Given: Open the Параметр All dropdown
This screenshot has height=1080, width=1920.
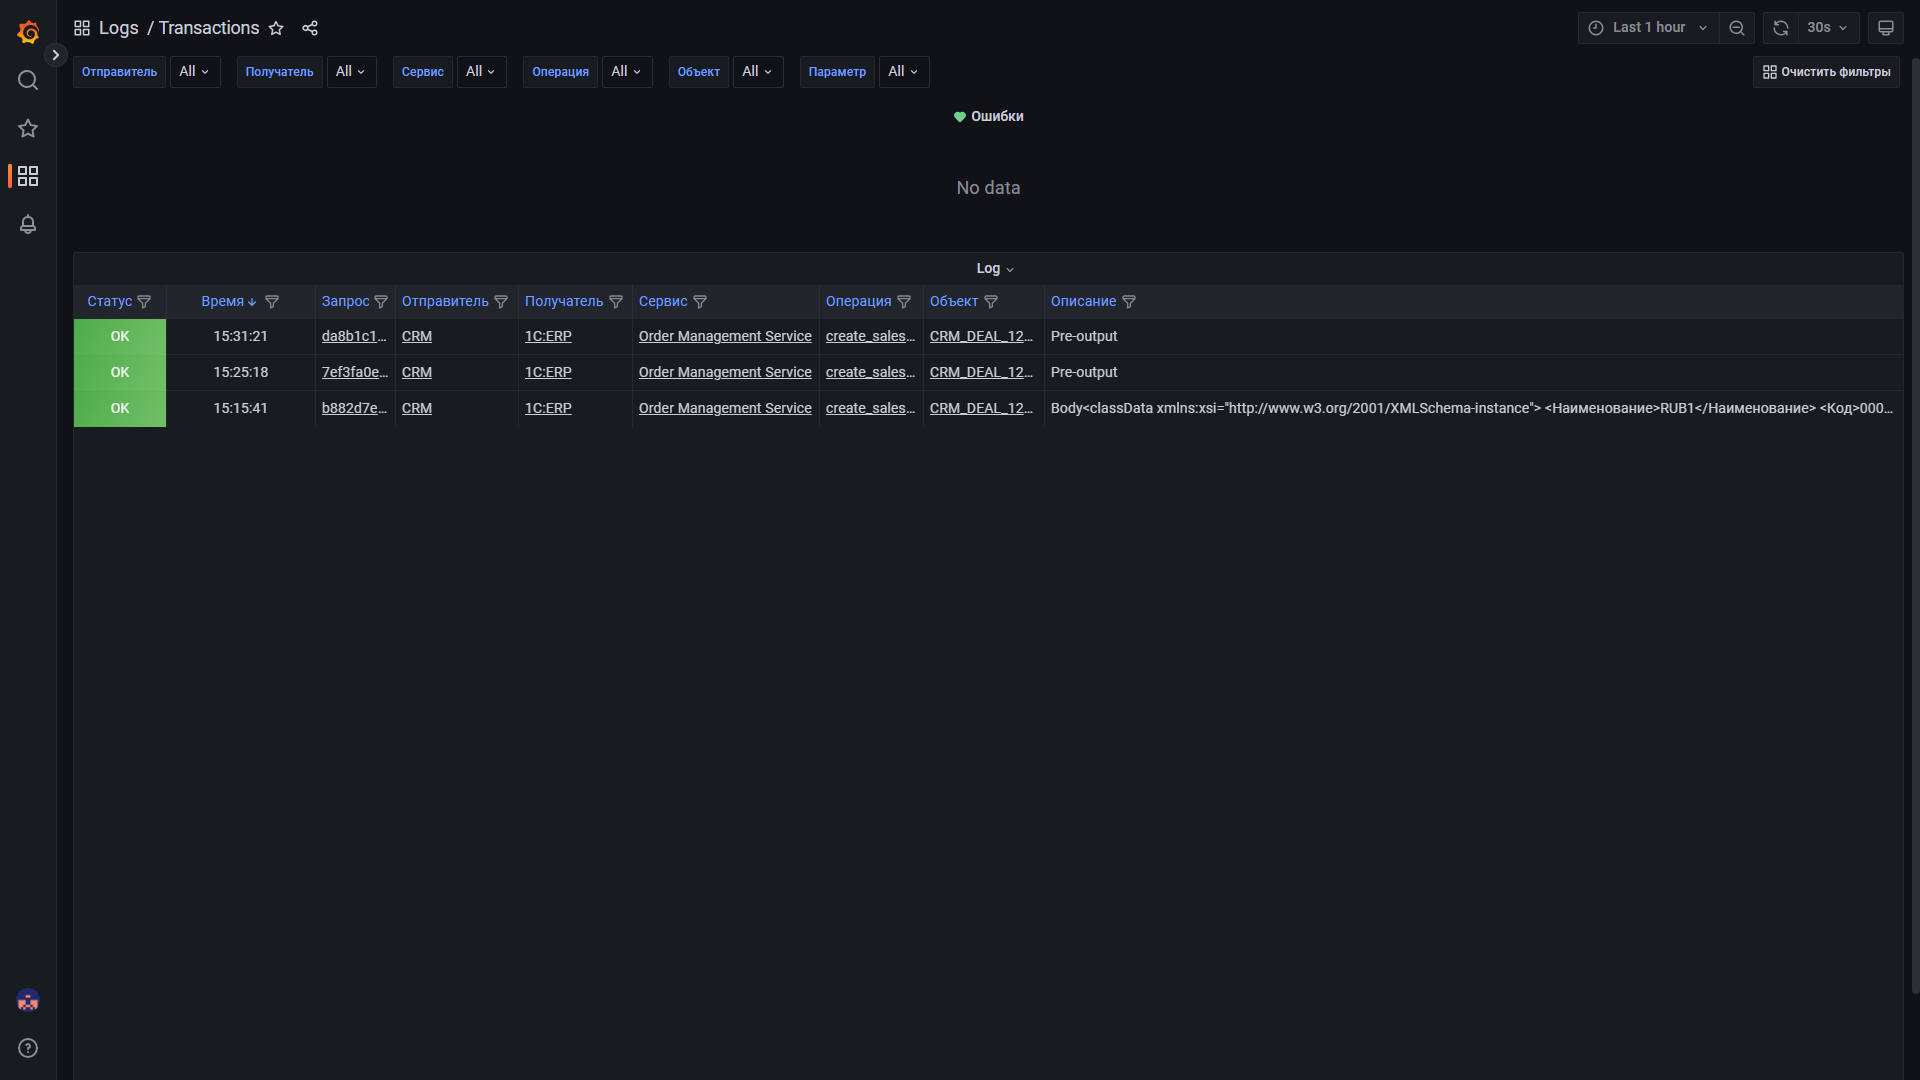Looking at the screenshot, I should coord(904,72).
